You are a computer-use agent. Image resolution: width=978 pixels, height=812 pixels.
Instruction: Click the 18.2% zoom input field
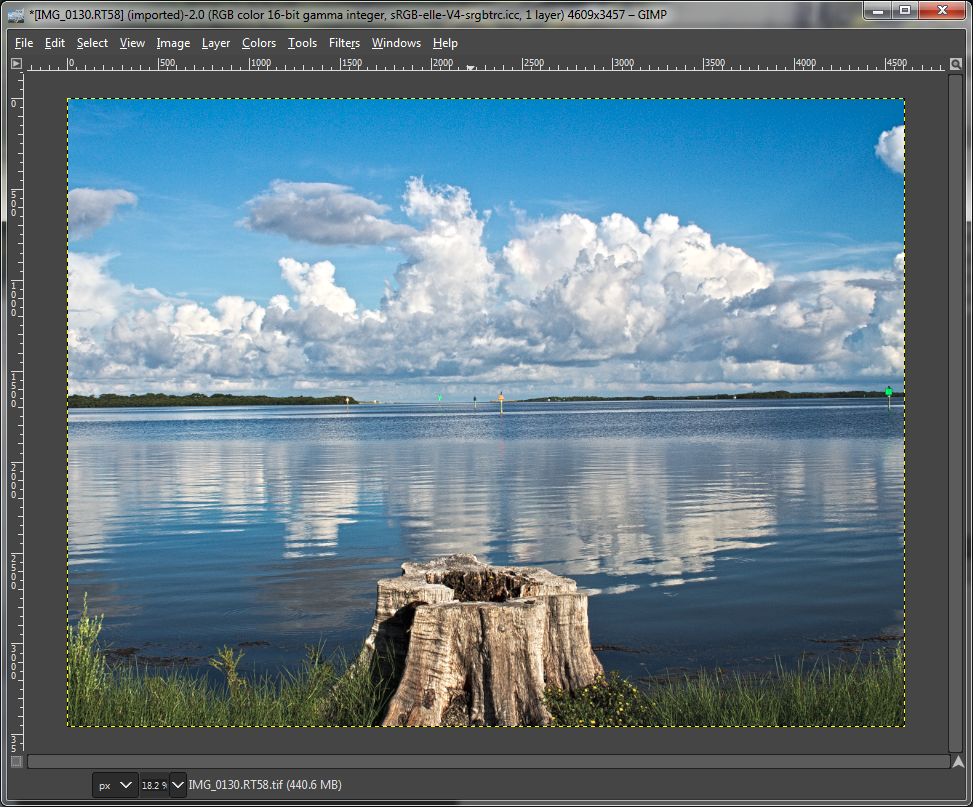coord(153,785)
